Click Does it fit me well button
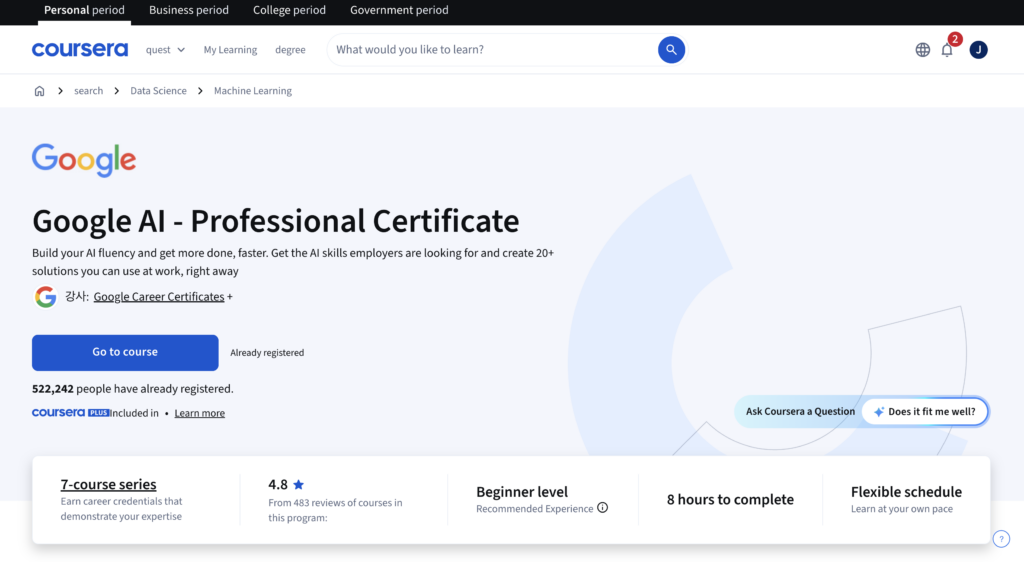This screenshot has width=1024, height=562. 924,412
